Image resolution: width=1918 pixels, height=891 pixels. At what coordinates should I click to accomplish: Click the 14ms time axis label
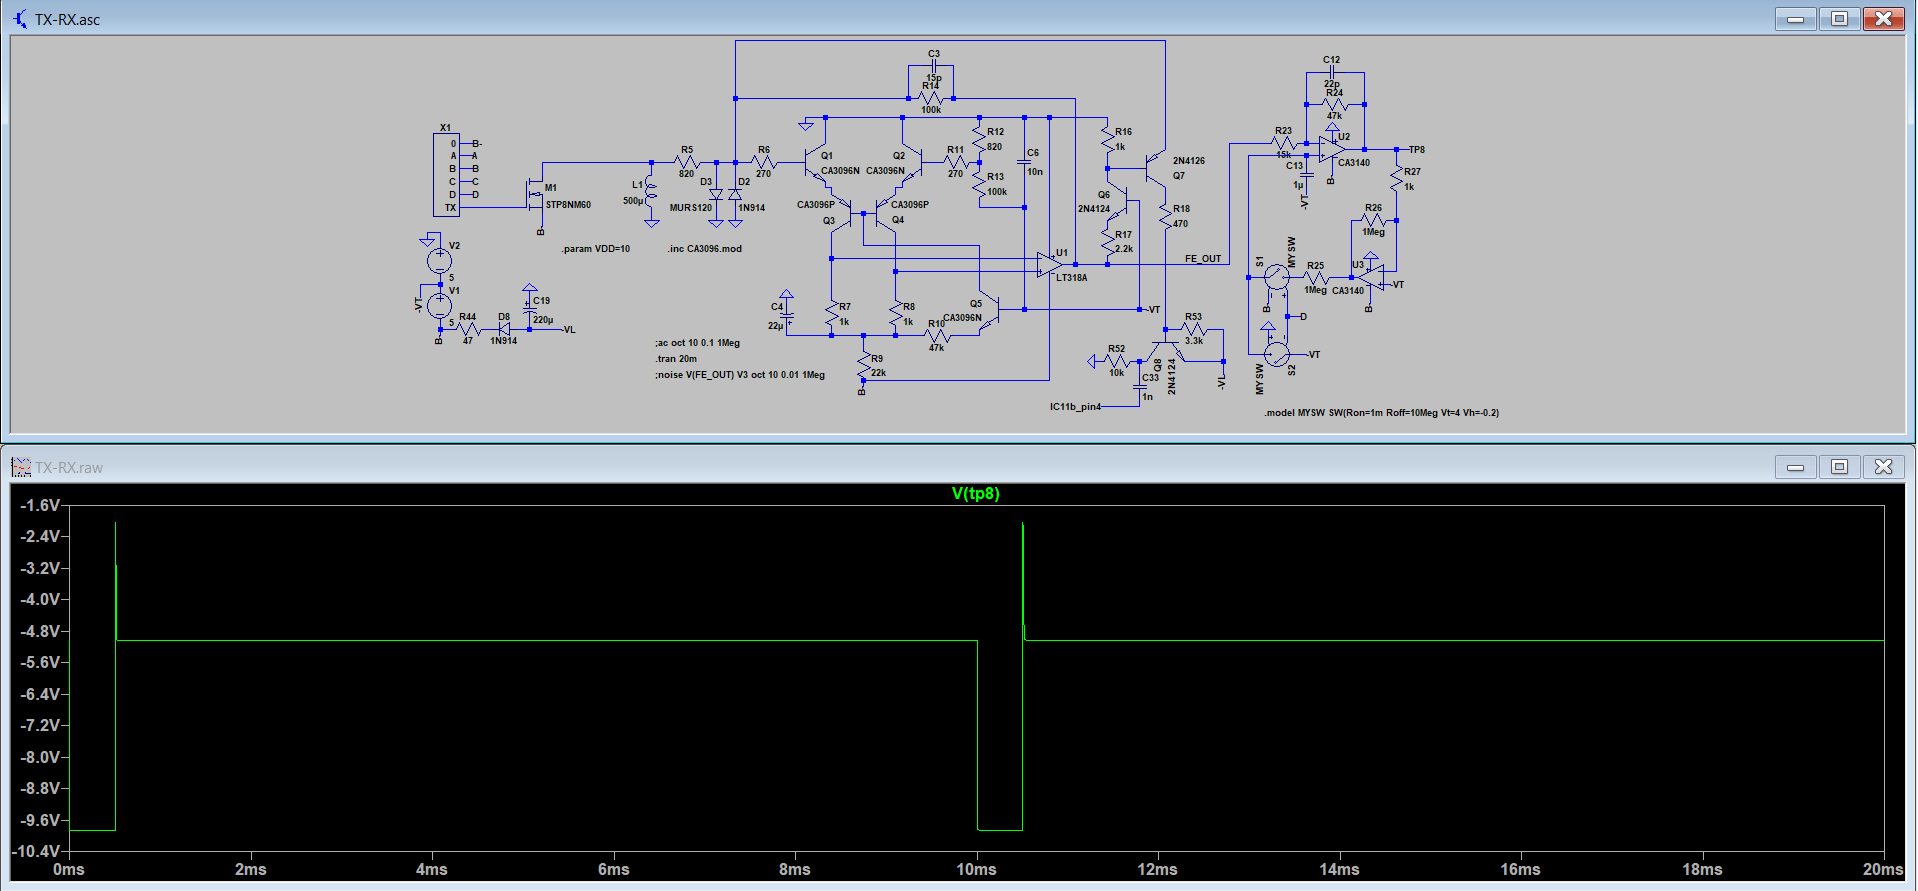tap(1339, 869)
